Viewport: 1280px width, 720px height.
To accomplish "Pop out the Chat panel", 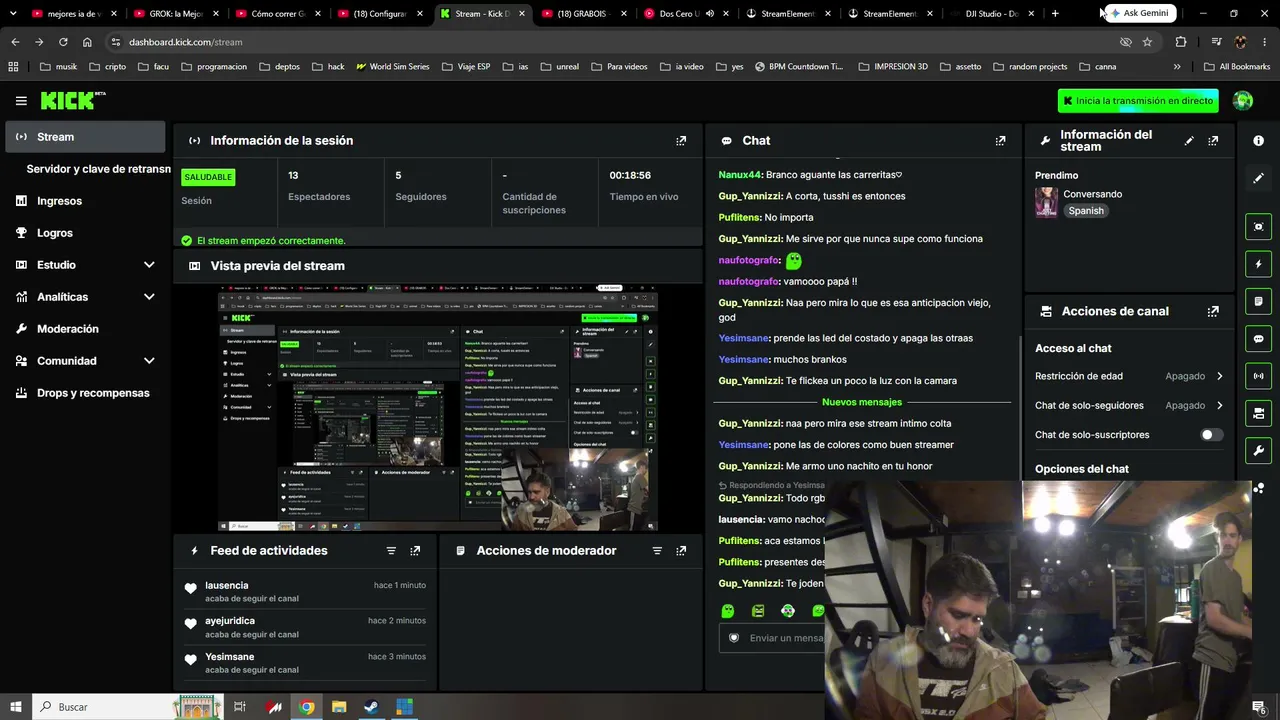I will pyautogui.click(x=1000, y=141).
